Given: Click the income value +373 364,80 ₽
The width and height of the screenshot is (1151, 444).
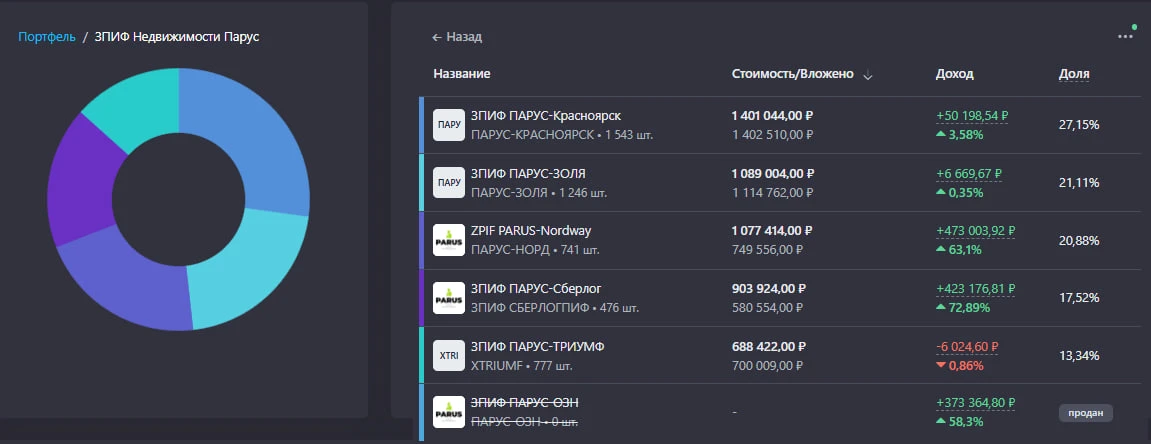Looking at the screenshot, I should click(976, 403).
